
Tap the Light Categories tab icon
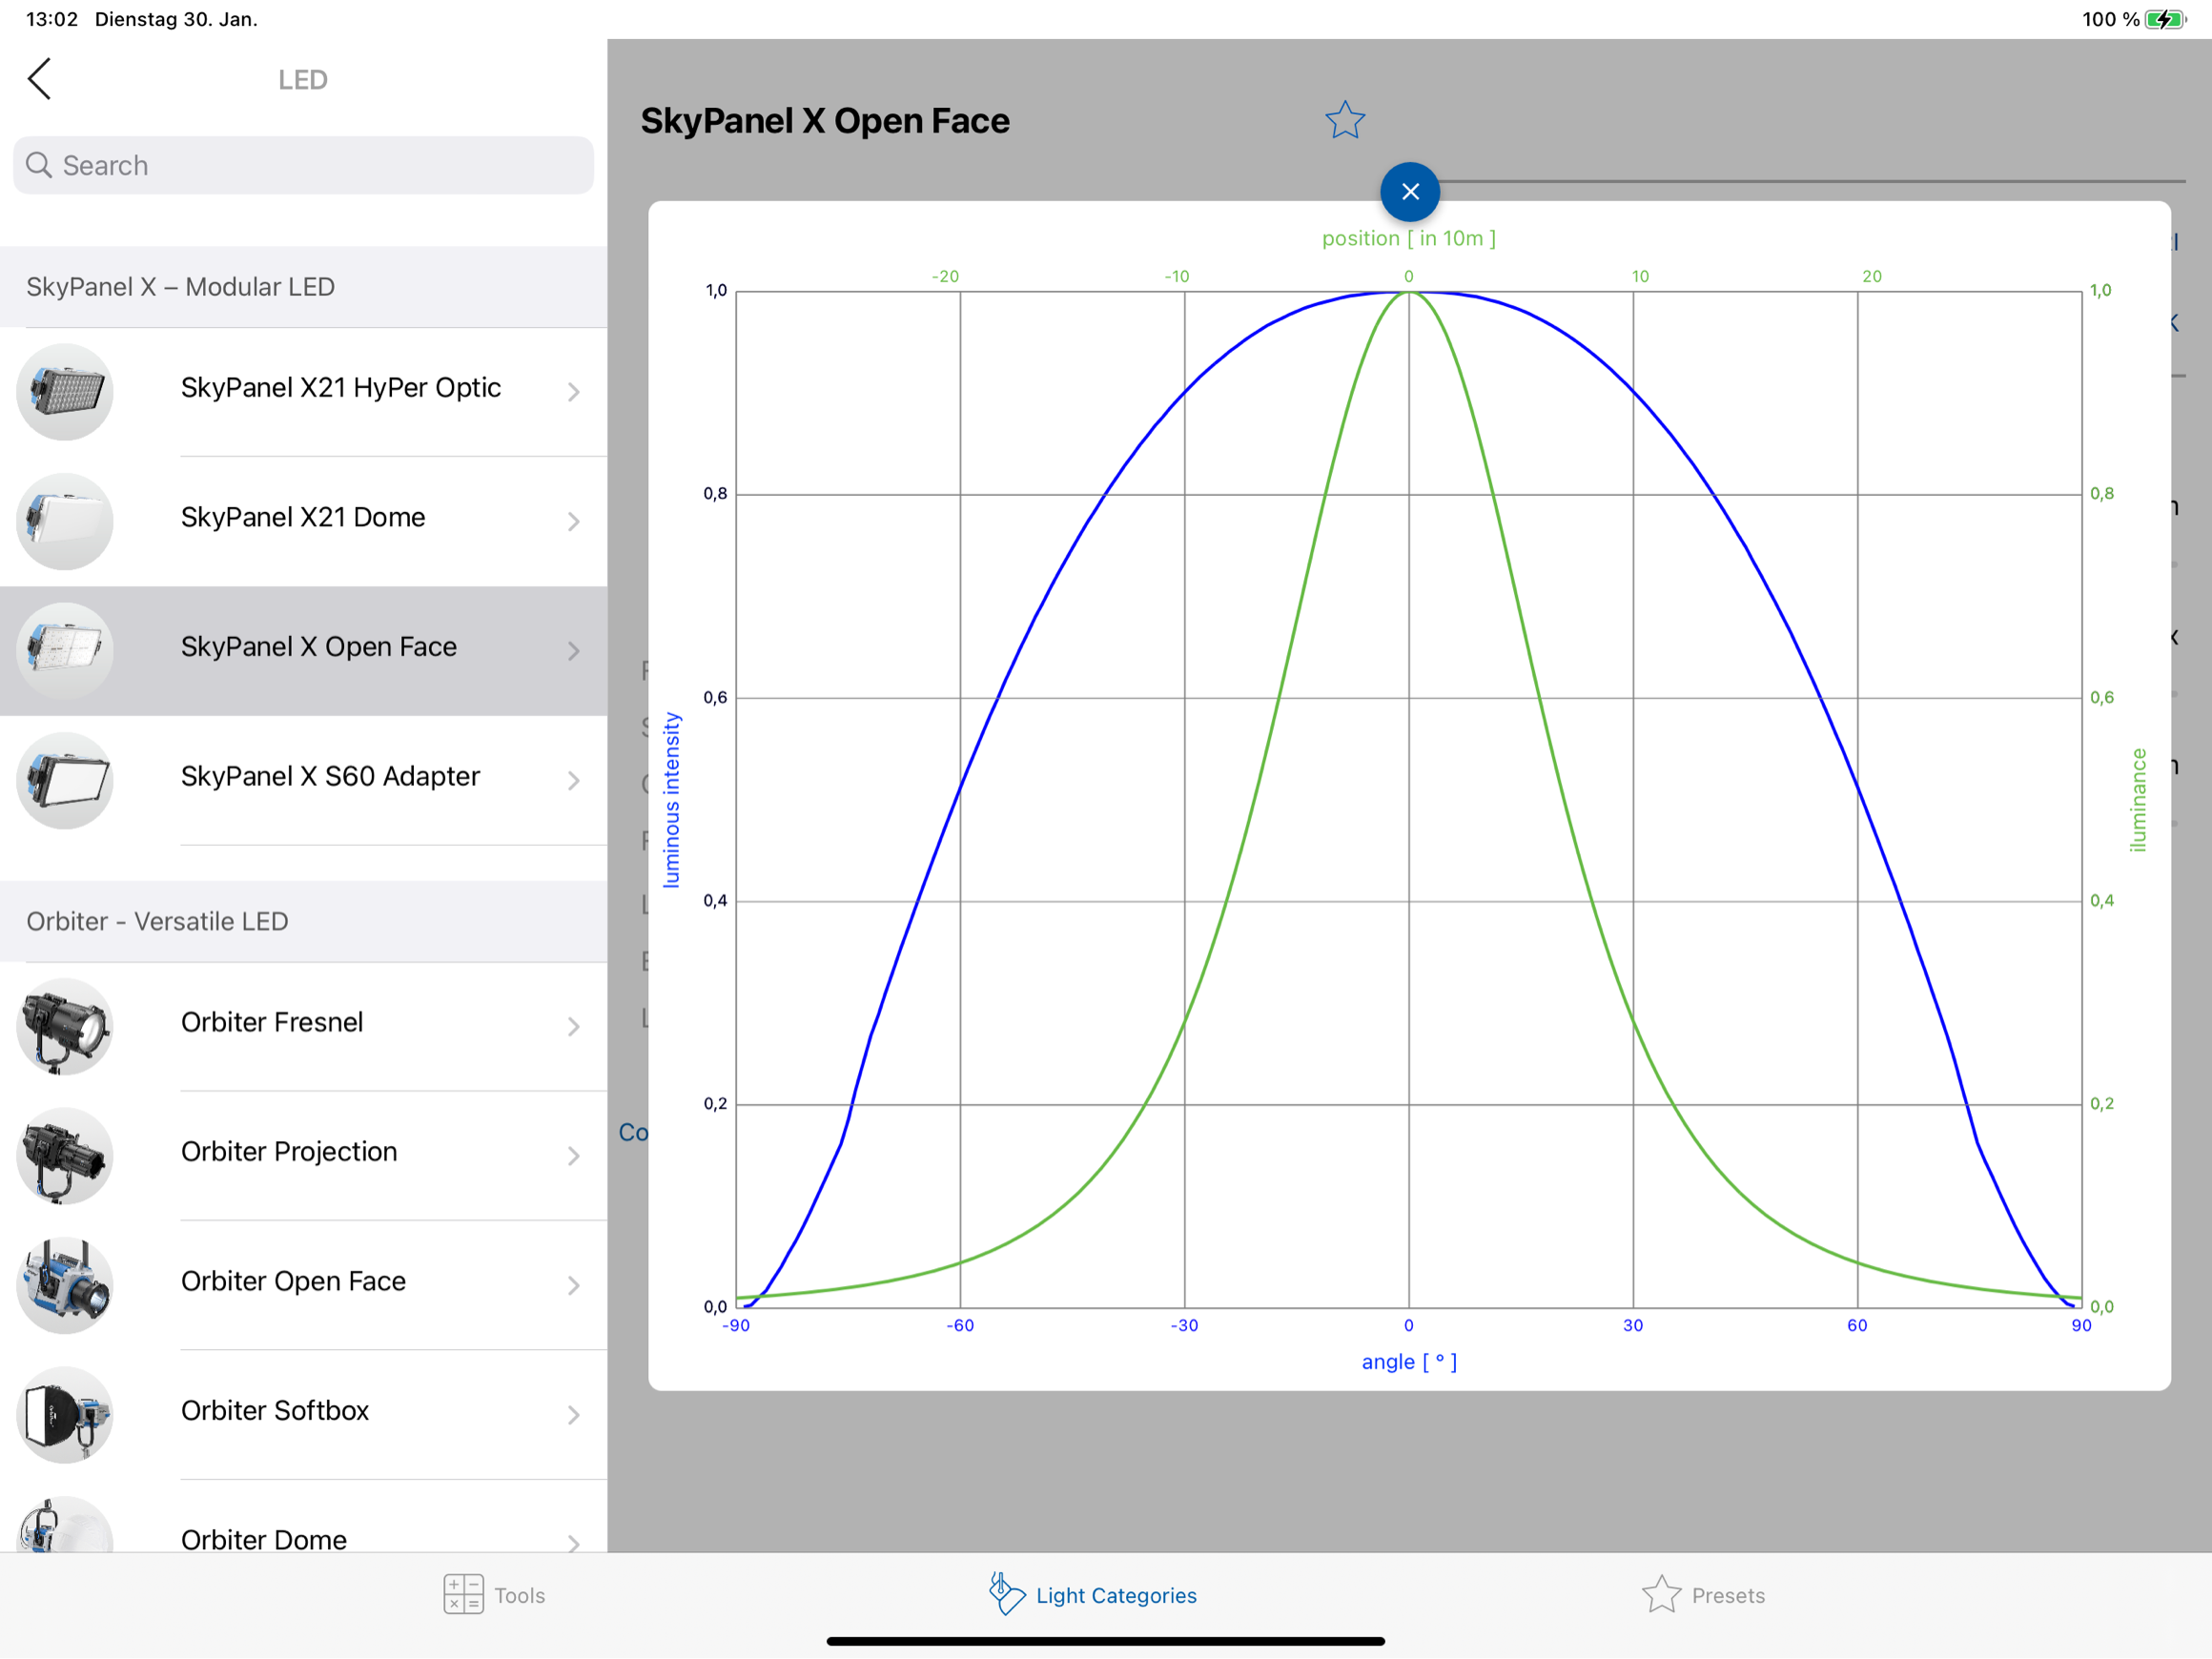tap(1006, 1593)
